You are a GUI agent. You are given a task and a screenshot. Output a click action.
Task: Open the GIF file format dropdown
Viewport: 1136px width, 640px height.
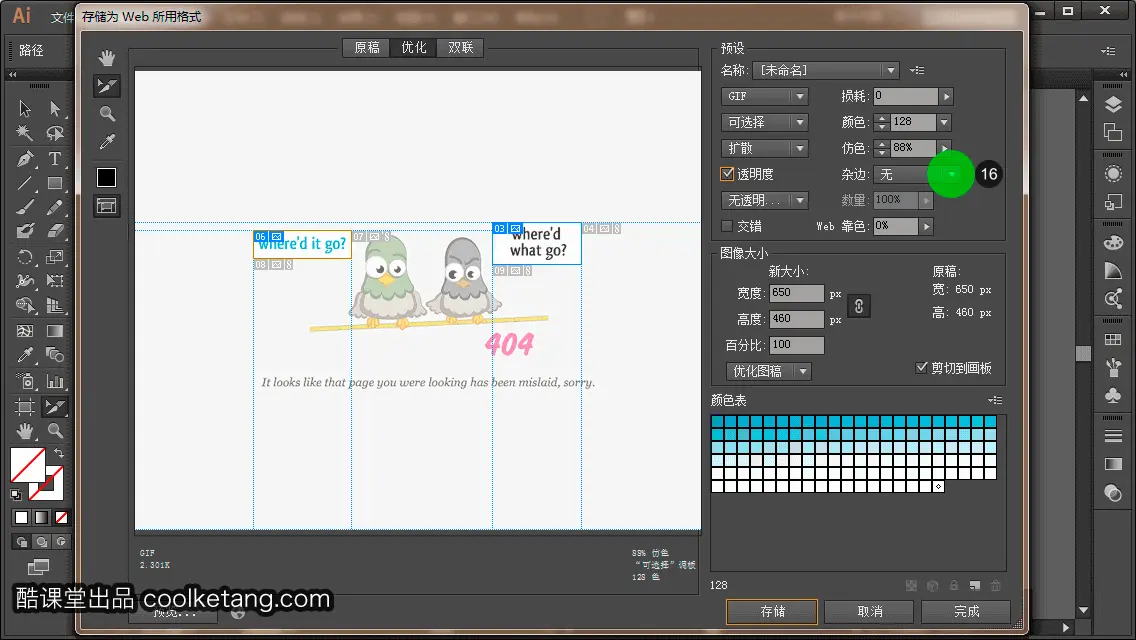coord(764,96)
